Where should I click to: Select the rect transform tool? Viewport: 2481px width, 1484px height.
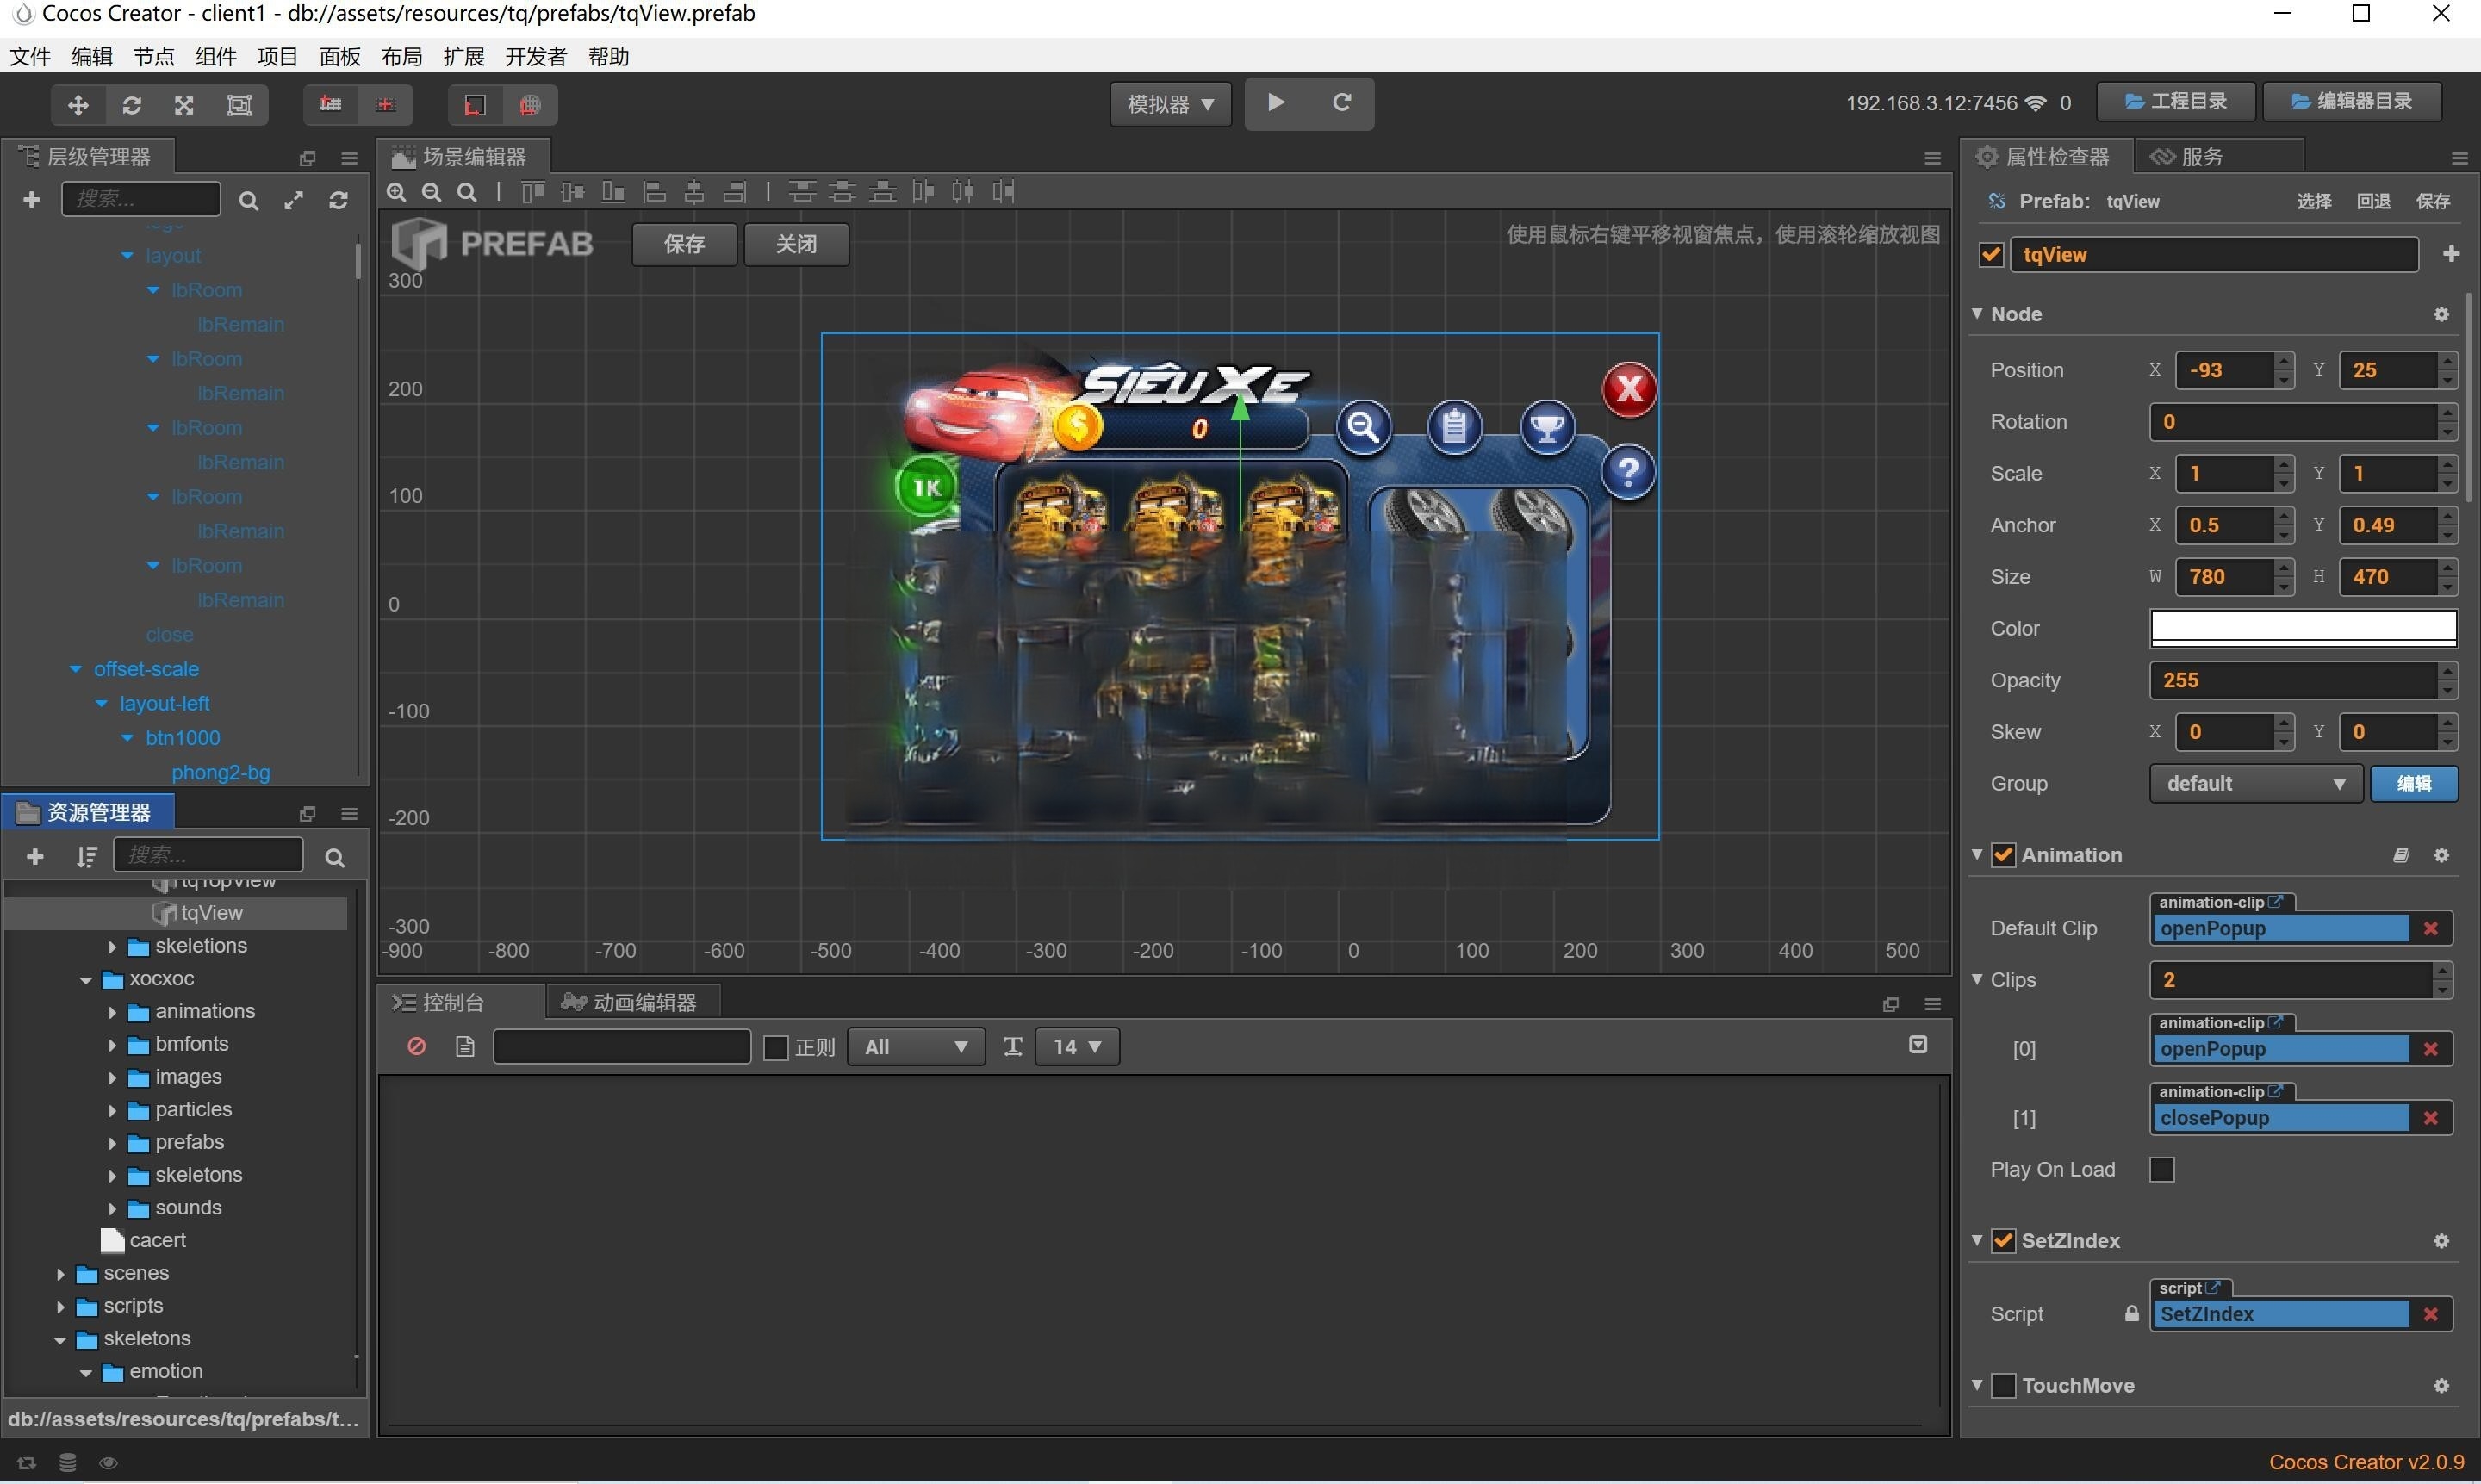point(239,104)
